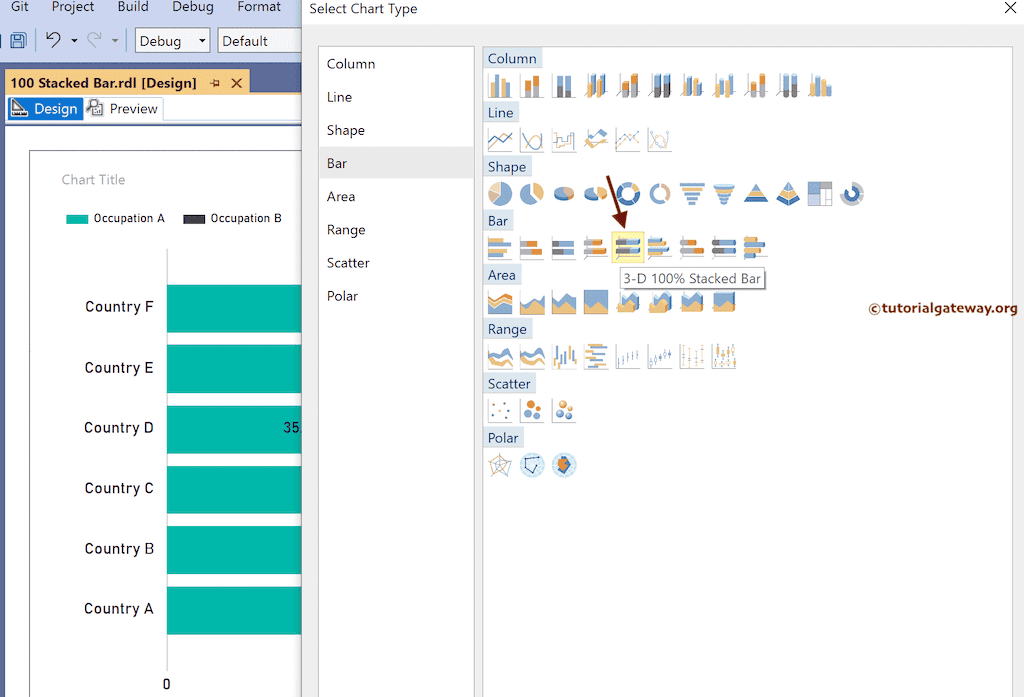
Task: Select Shape in the chart category list
Action: [396, 130]
